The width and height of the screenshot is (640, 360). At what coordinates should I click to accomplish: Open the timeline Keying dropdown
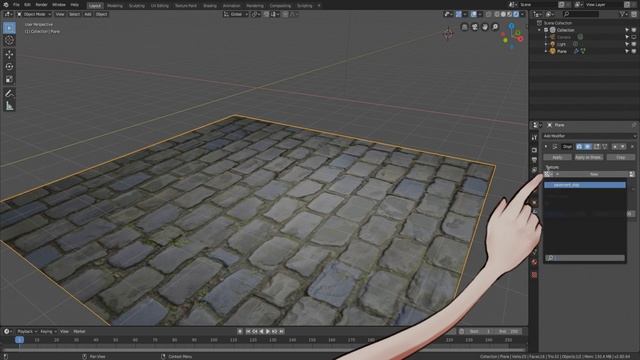[48, 331]
